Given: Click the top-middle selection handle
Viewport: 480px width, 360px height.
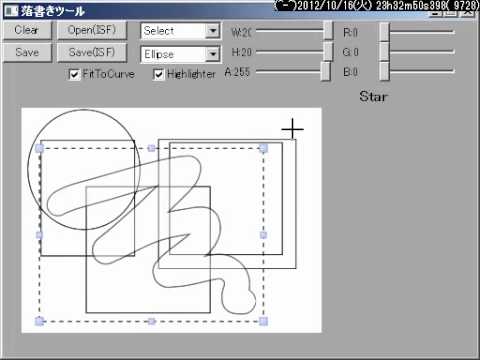Looking at the screenshot, I should click(151, 148).
